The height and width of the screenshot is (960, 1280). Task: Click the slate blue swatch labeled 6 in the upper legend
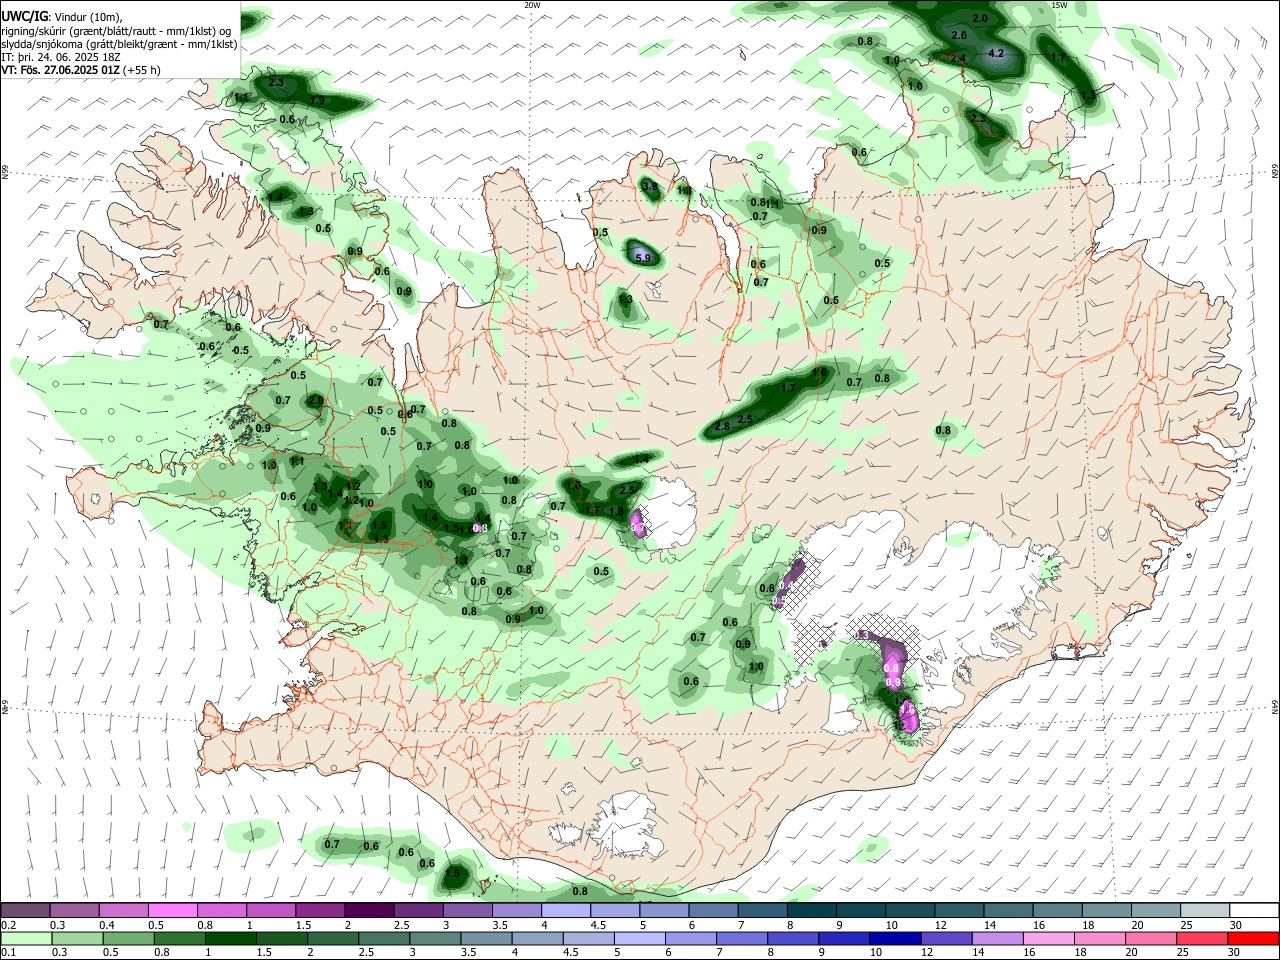(x=713, y=910)
